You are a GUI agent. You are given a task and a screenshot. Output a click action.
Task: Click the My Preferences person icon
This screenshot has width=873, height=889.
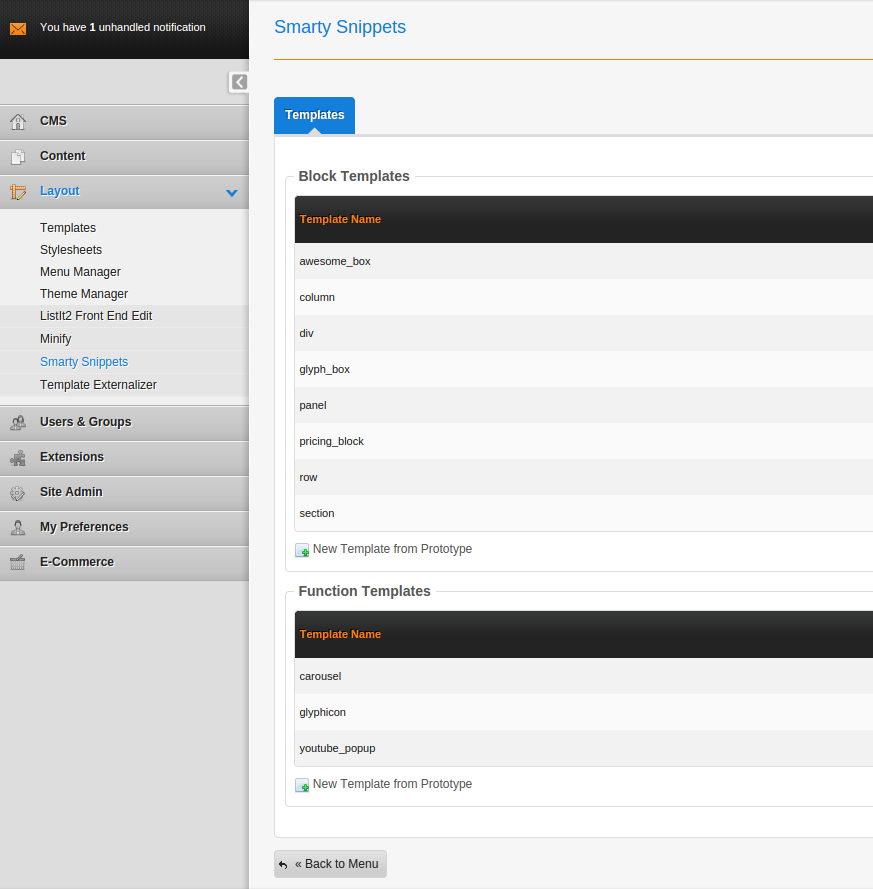click(18, 528)
